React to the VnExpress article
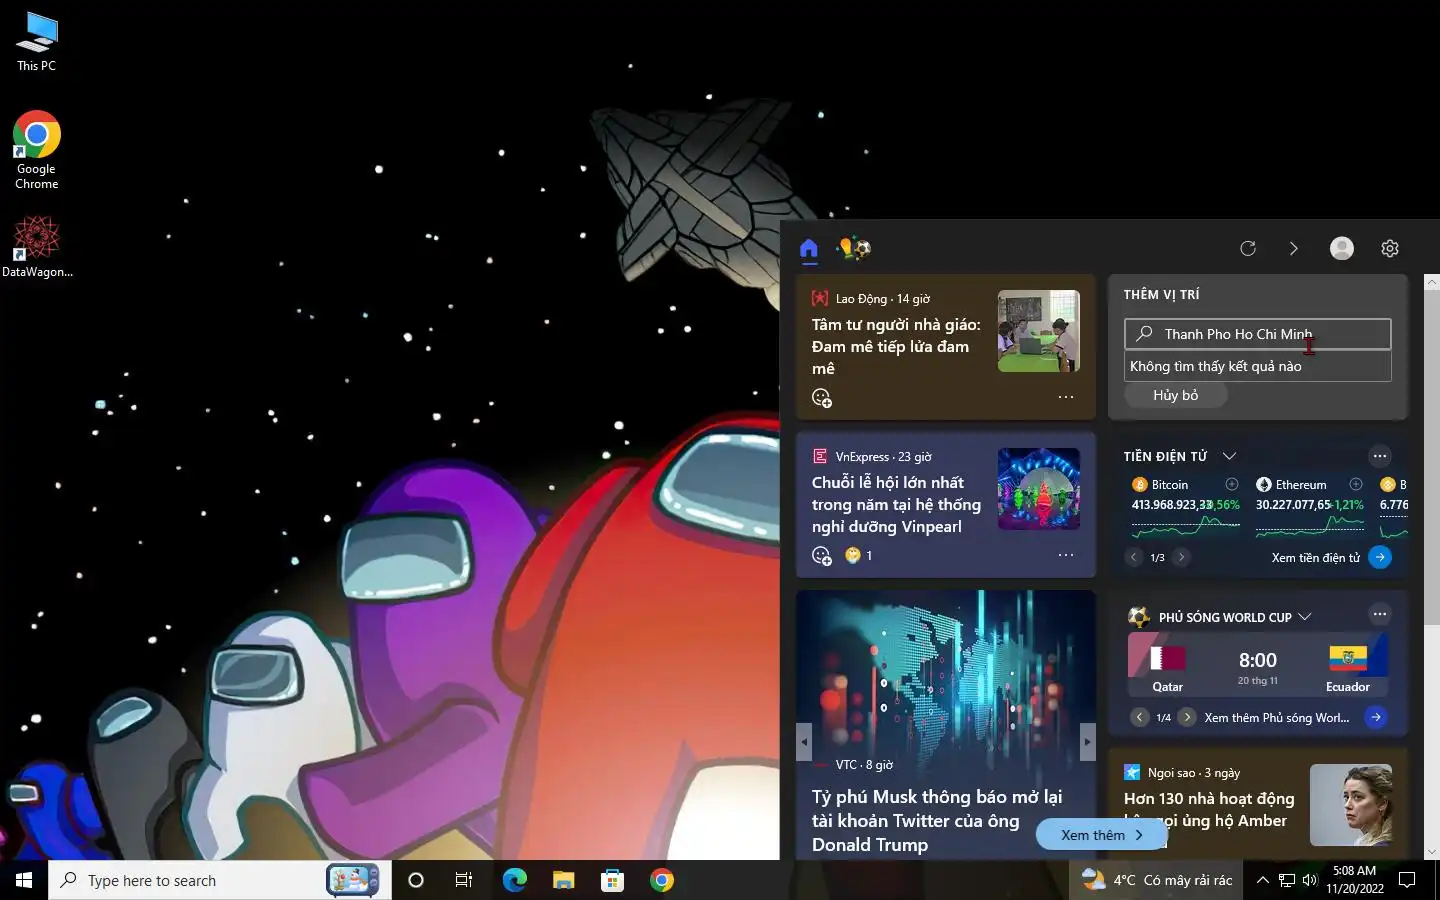This screenshot has width=1440, height=900. (822, 556)
